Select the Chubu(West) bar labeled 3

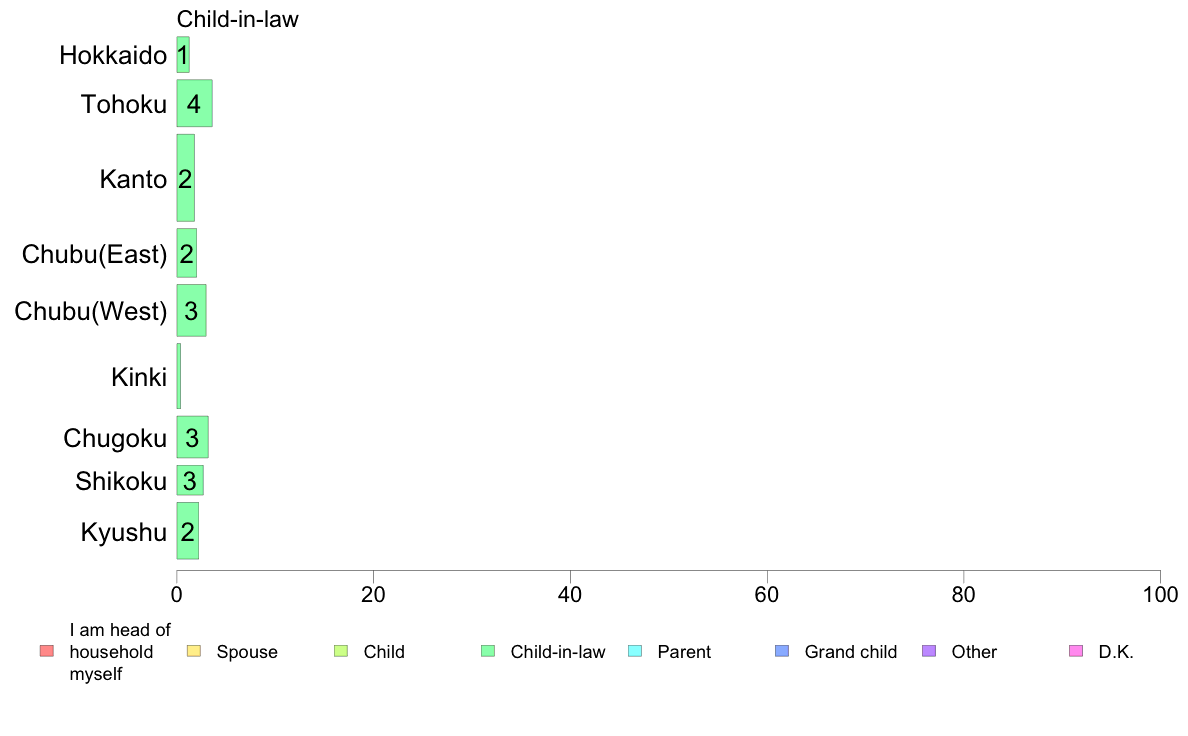192,310
